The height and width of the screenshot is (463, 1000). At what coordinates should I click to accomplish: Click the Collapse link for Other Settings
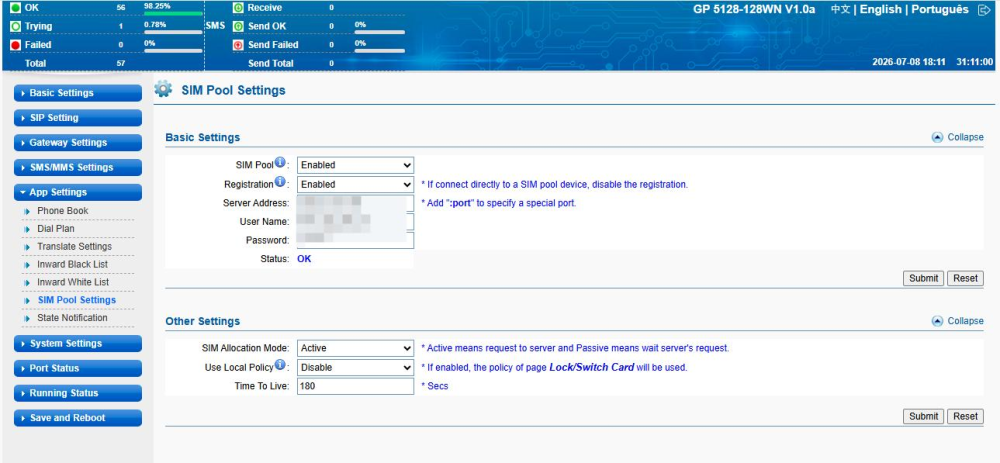[x=965, y=321]
